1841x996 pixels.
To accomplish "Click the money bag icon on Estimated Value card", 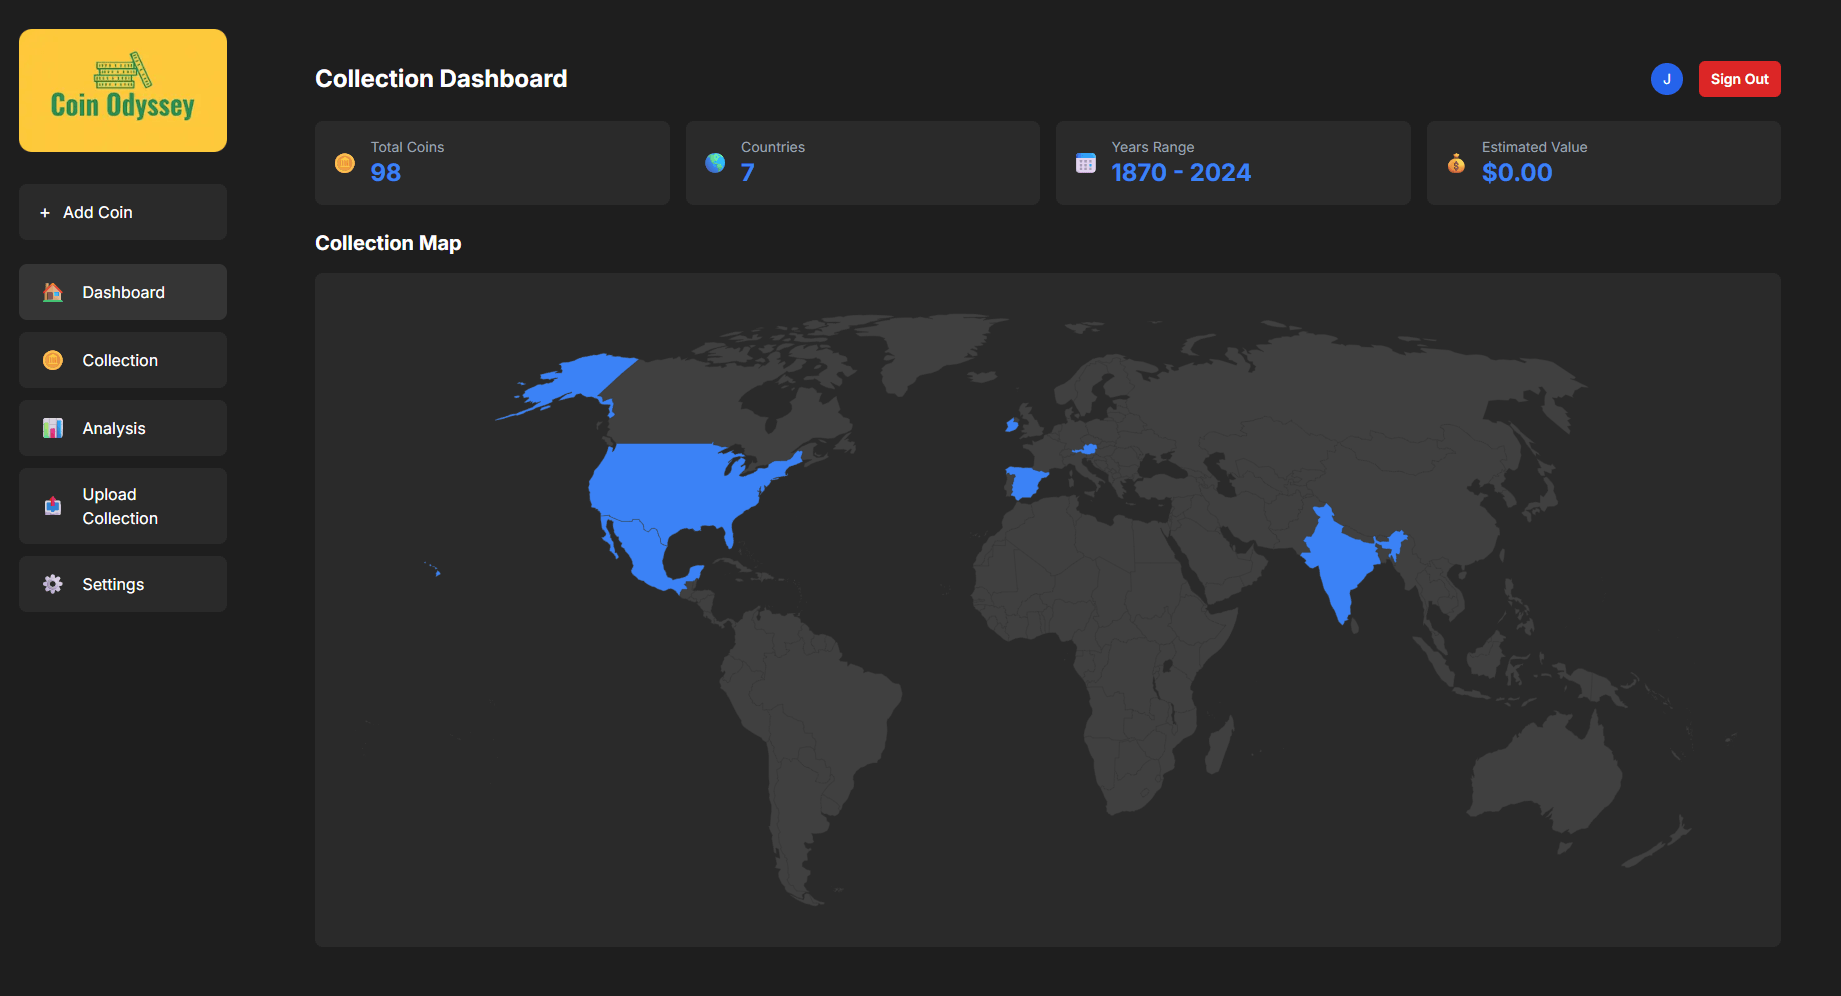I will coord(1456,162).
